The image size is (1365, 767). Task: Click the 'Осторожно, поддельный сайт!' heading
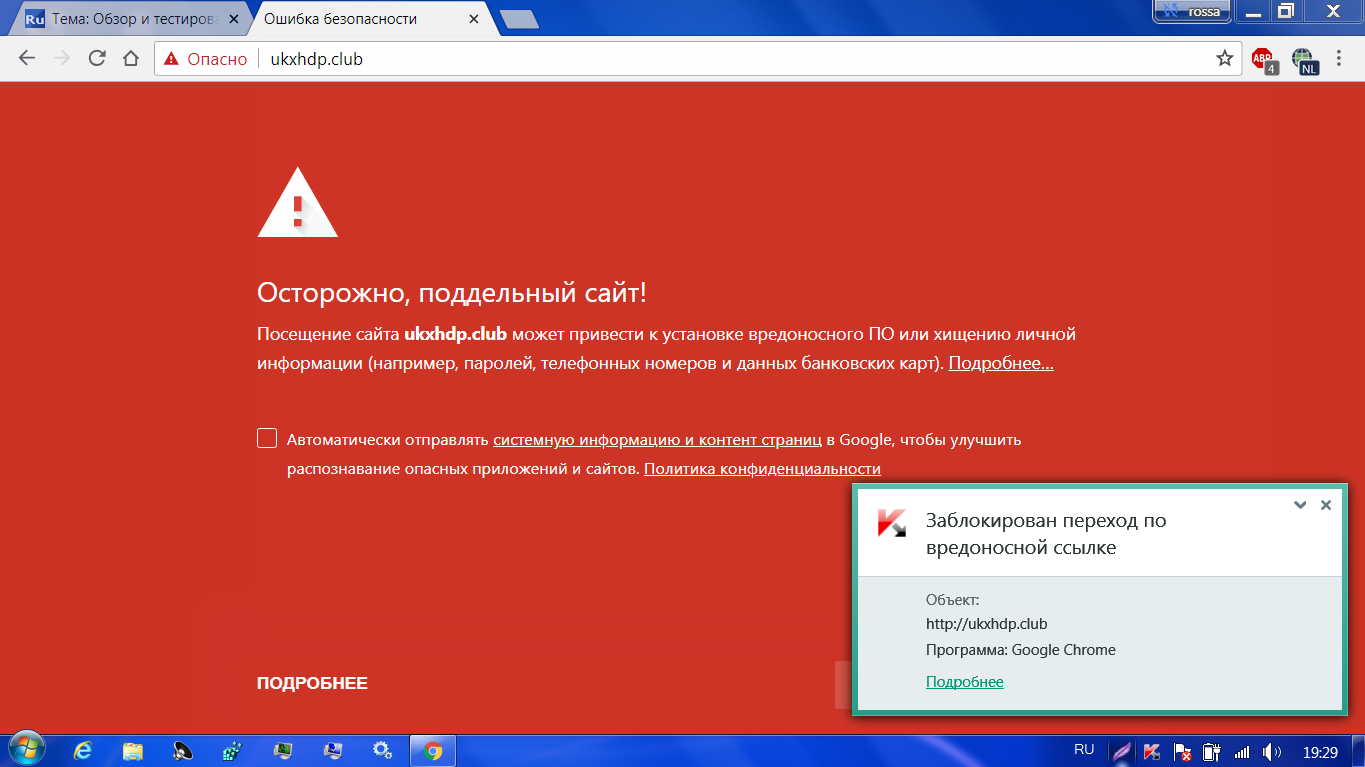tap(452, 293)
